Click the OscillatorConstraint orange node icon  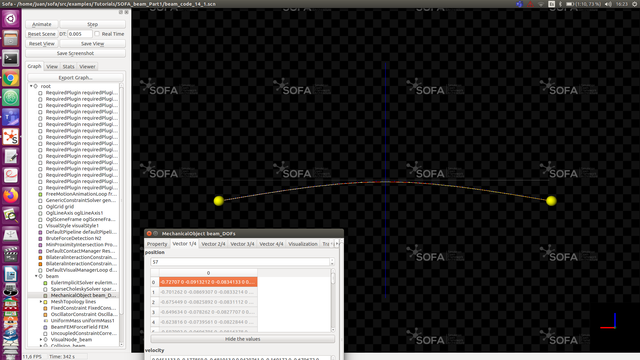[45, 314]
